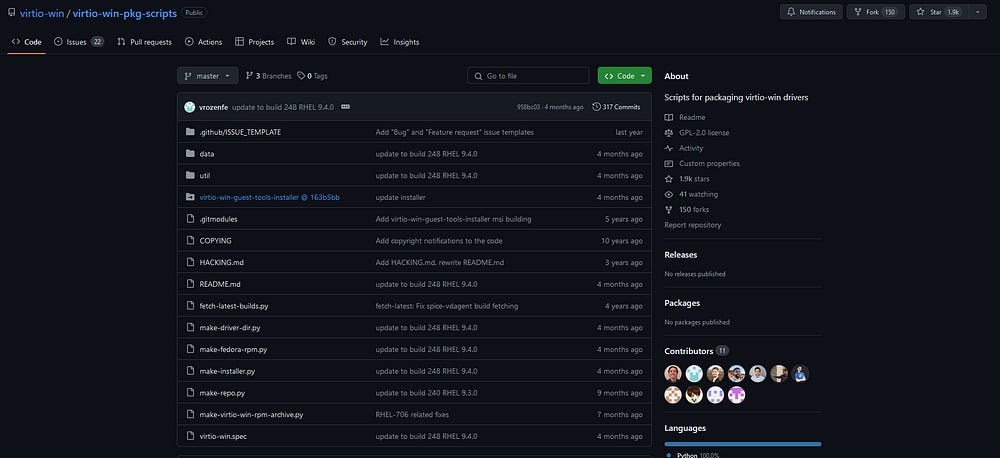Click the Go to file search field
1000x458 pixels.
(x=528, y=75)
